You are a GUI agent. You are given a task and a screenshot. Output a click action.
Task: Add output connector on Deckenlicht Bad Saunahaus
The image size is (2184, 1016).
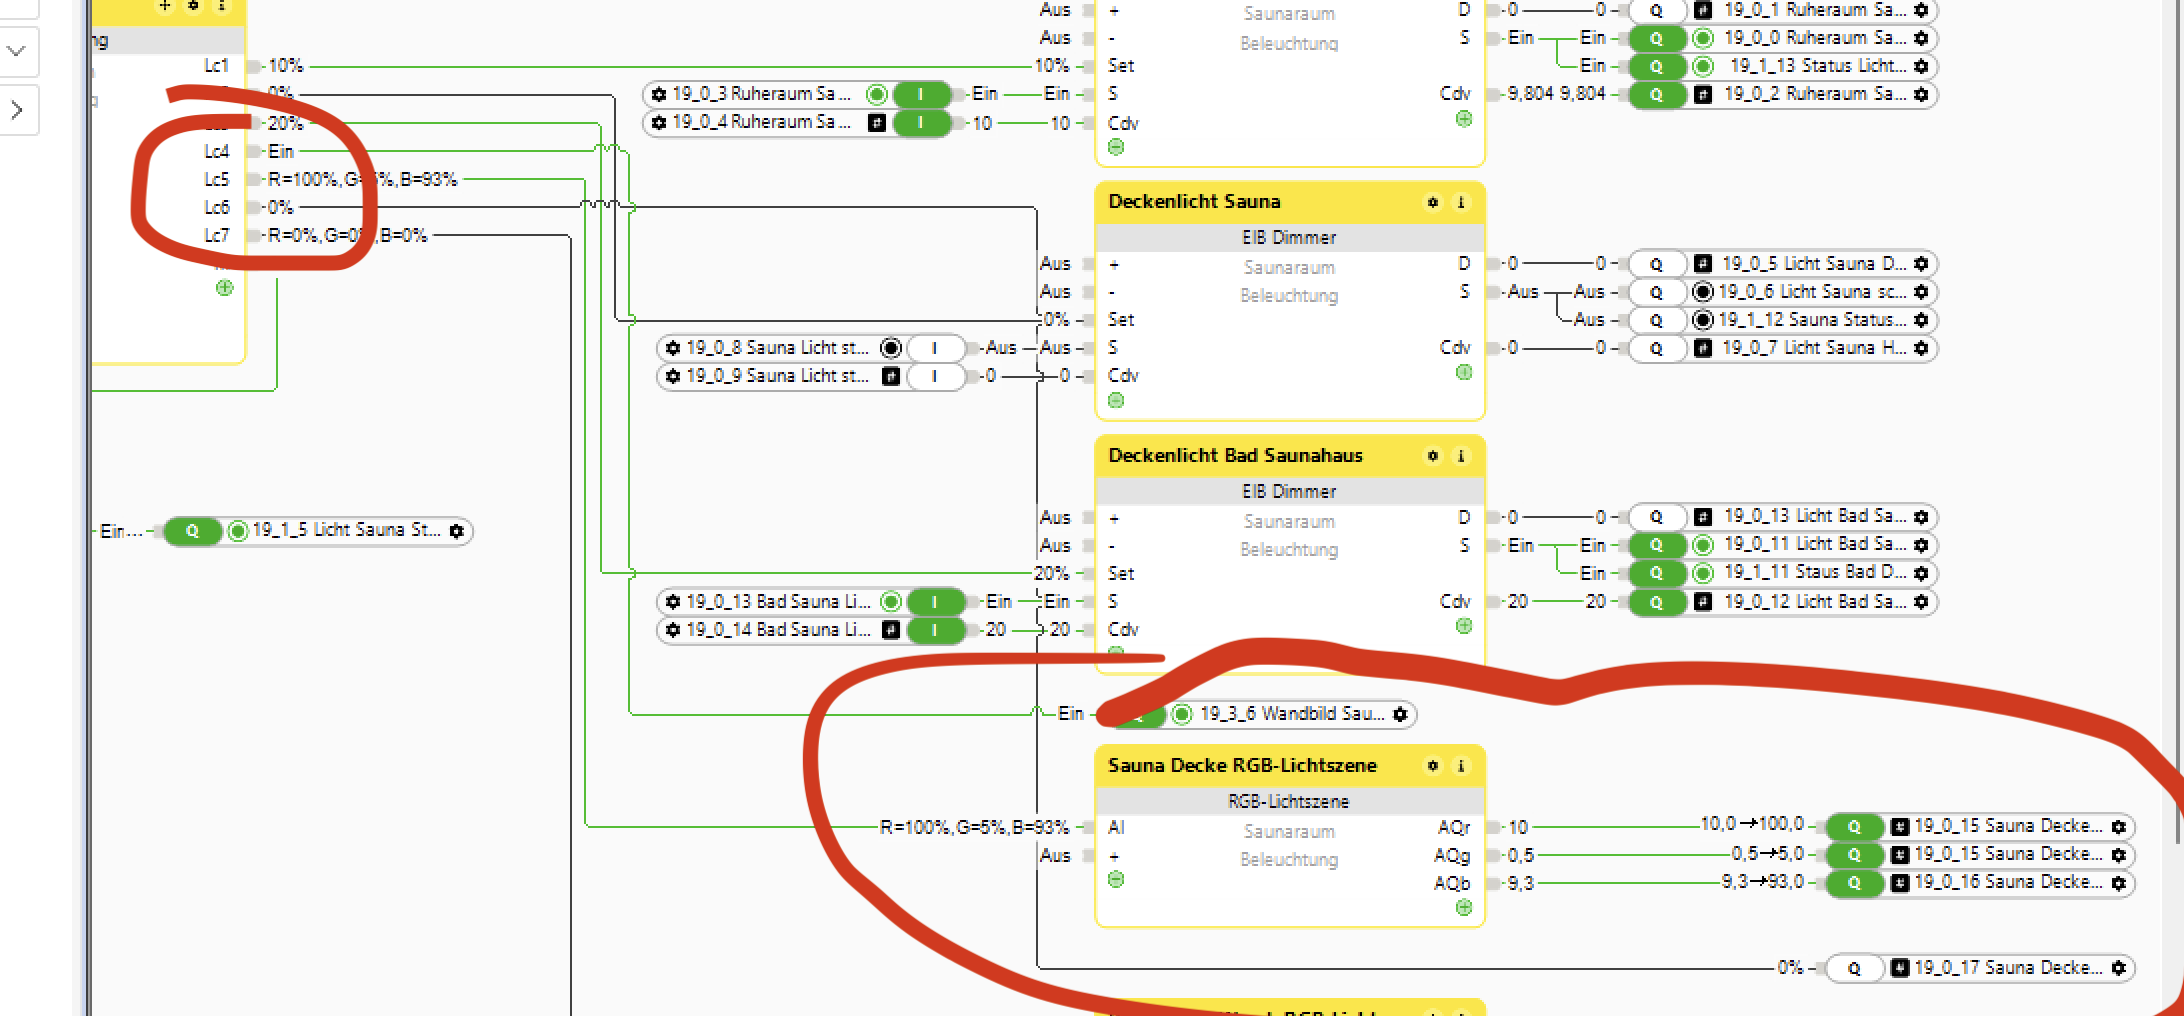click(x=1464, y=626)
